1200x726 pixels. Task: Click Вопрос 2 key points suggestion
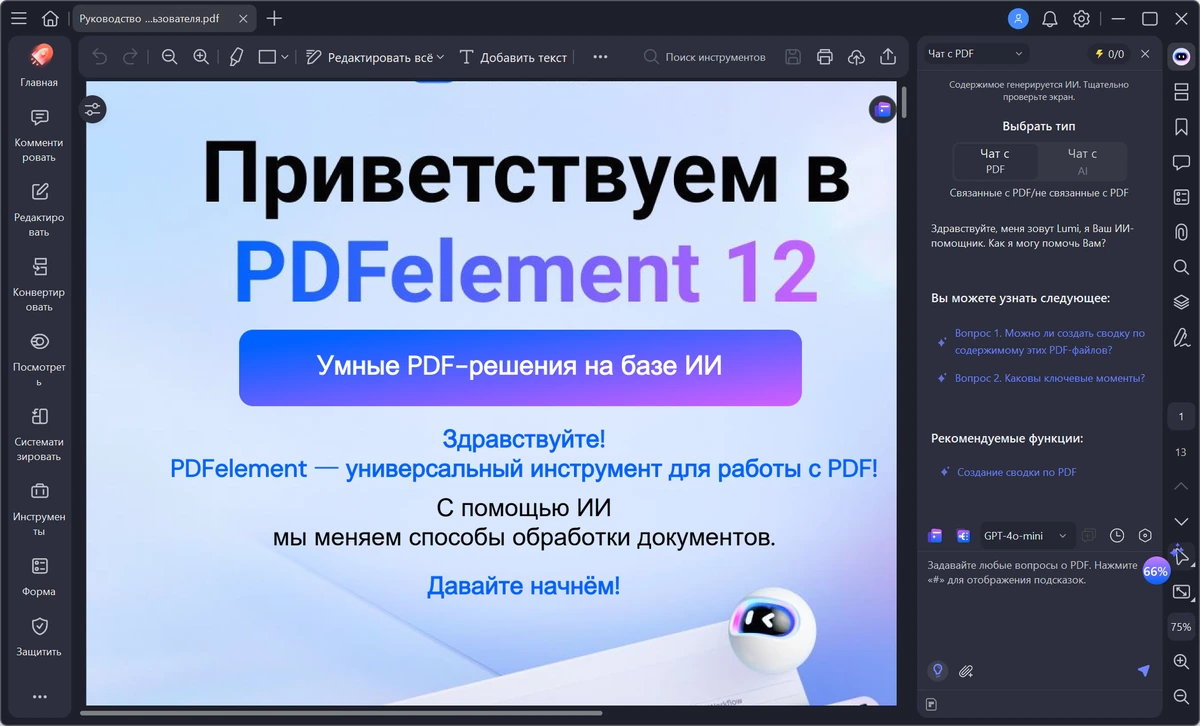tap(1040, 378)
